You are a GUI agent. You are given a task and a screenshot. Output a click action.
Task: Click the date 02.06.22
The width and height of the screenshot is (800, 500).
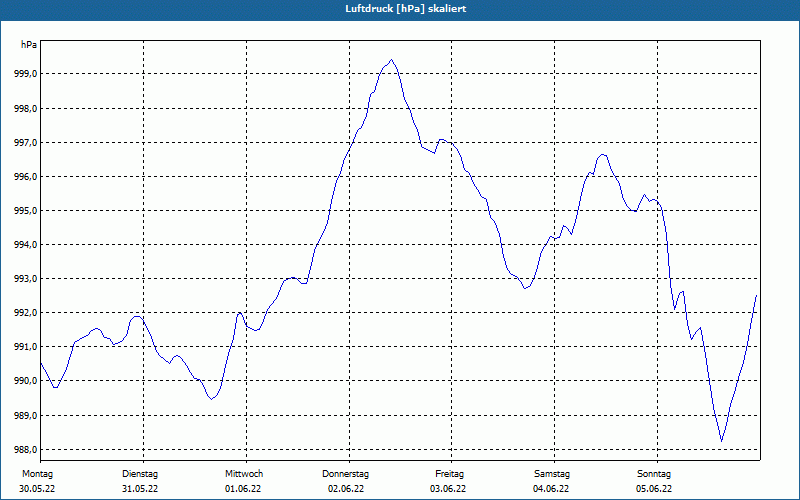tap(346, 489)
